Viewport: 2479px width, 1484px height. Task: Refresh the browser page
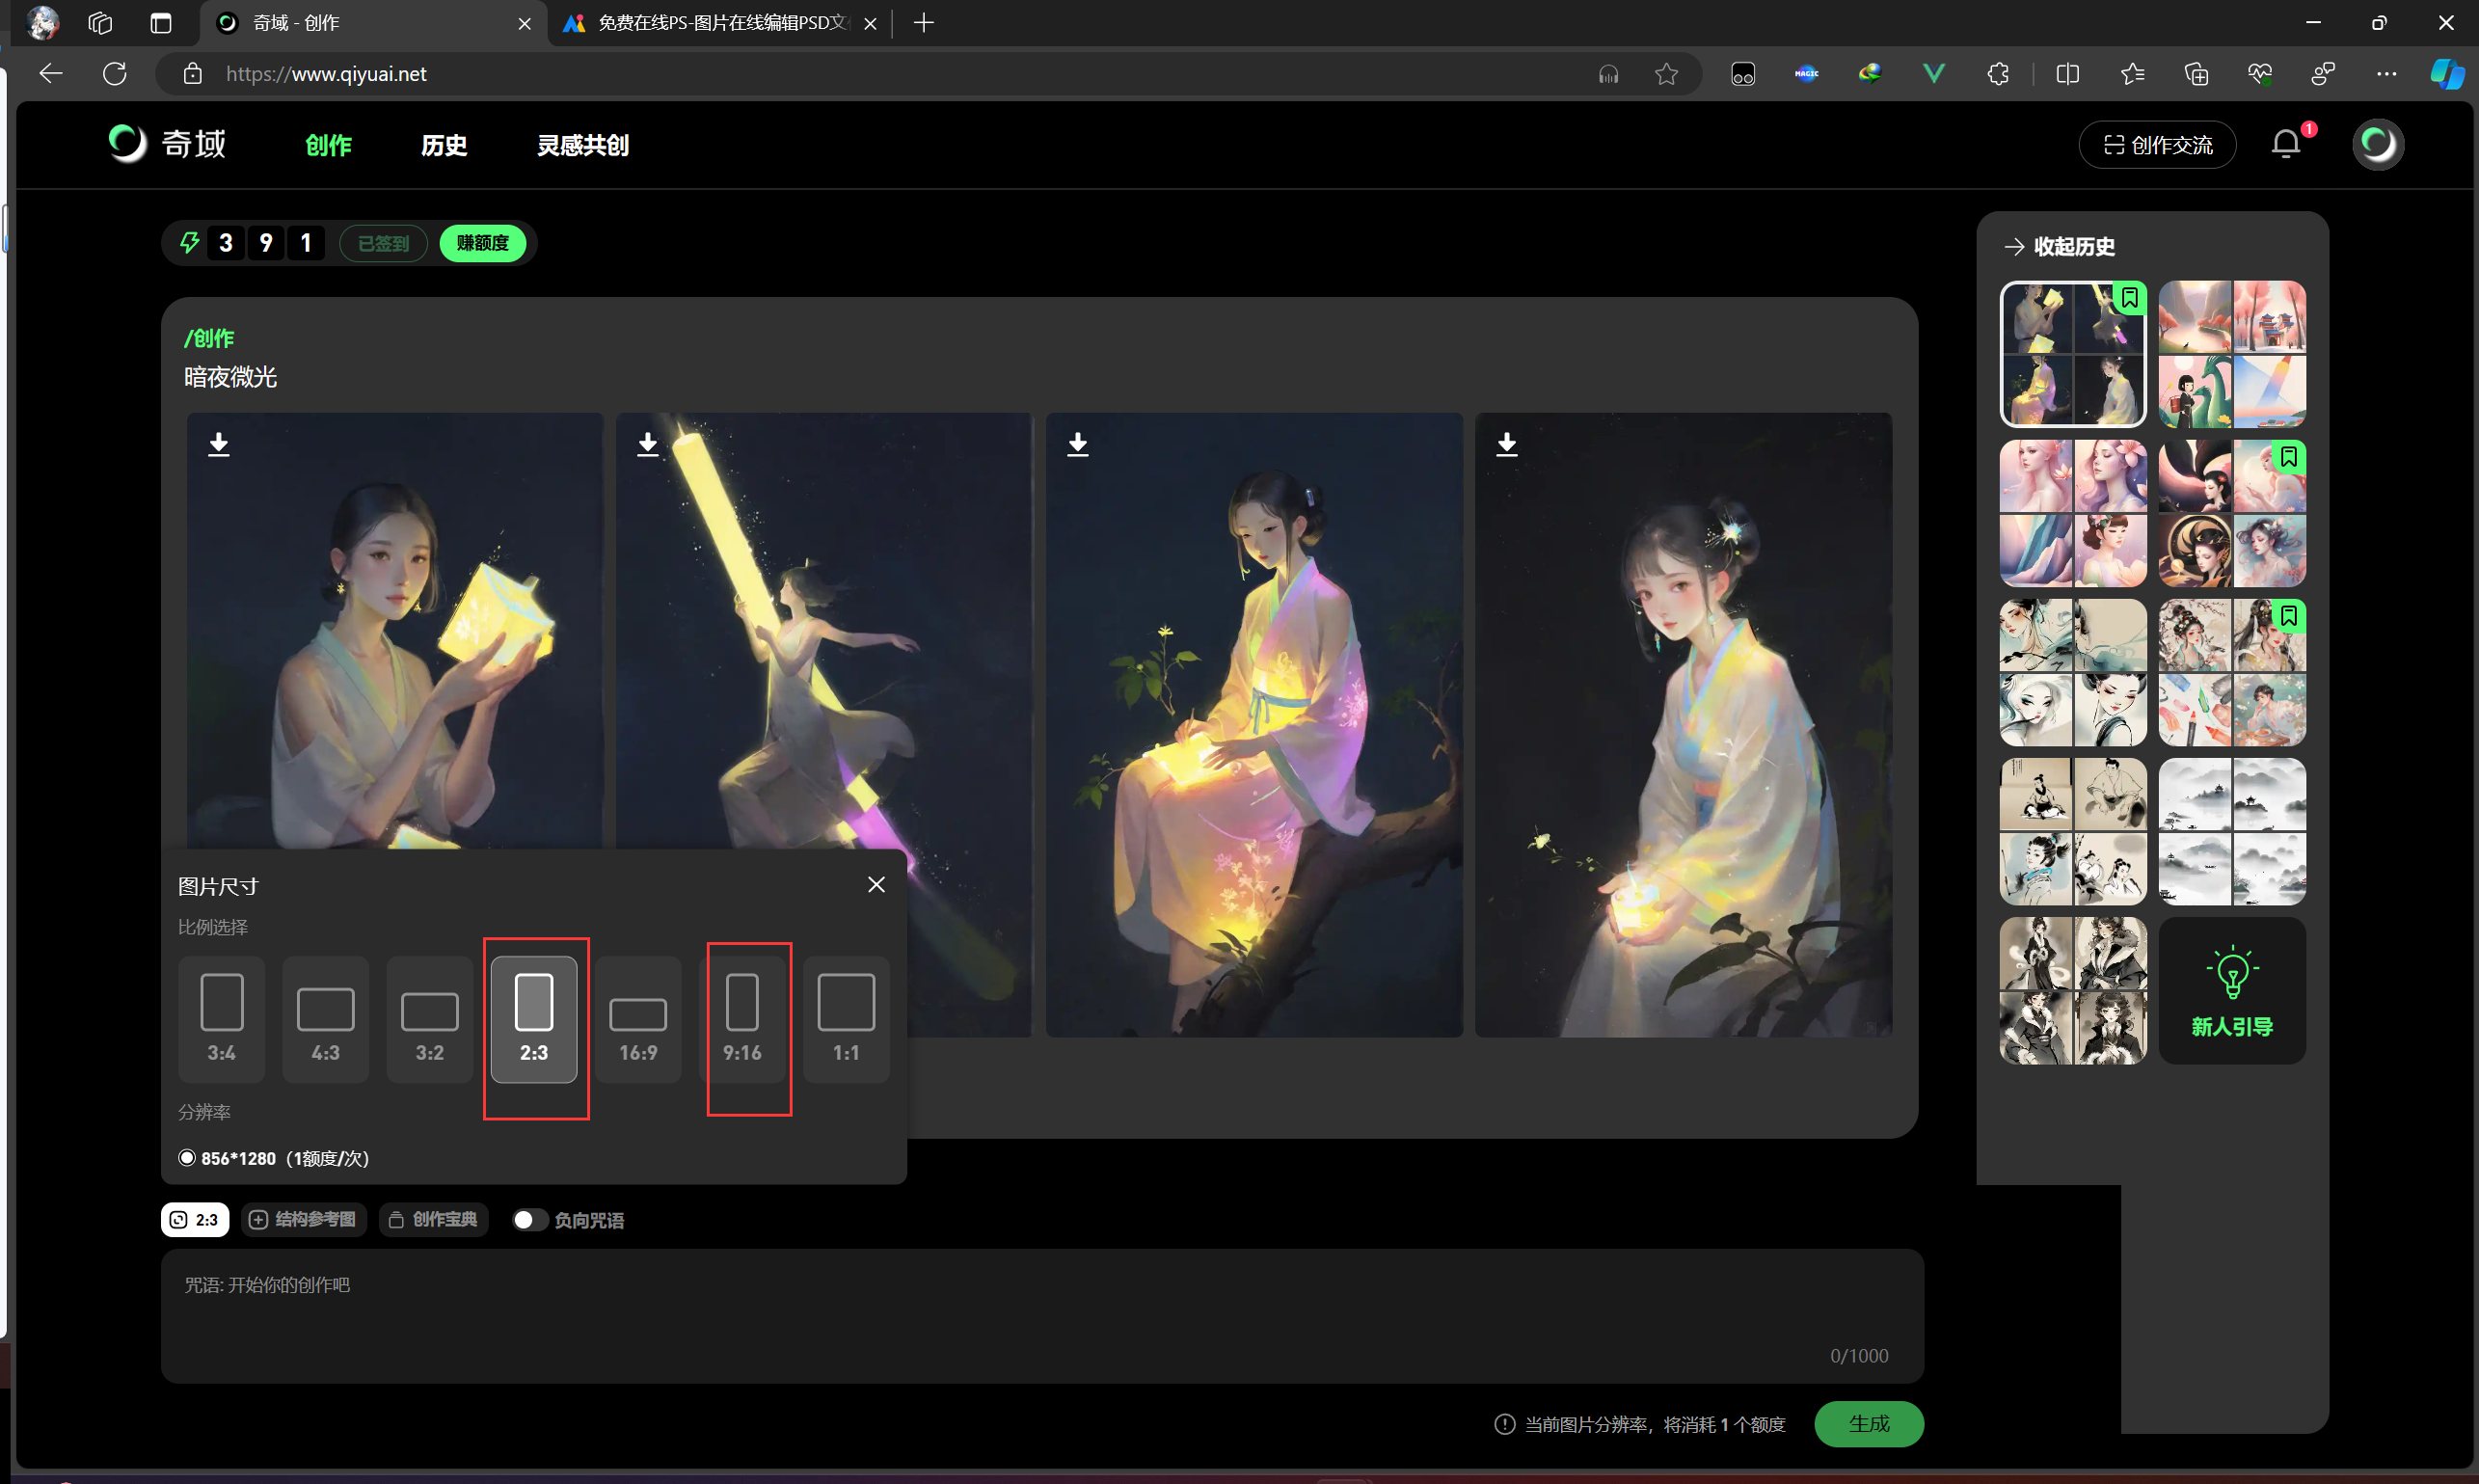(x=115, y=74)
